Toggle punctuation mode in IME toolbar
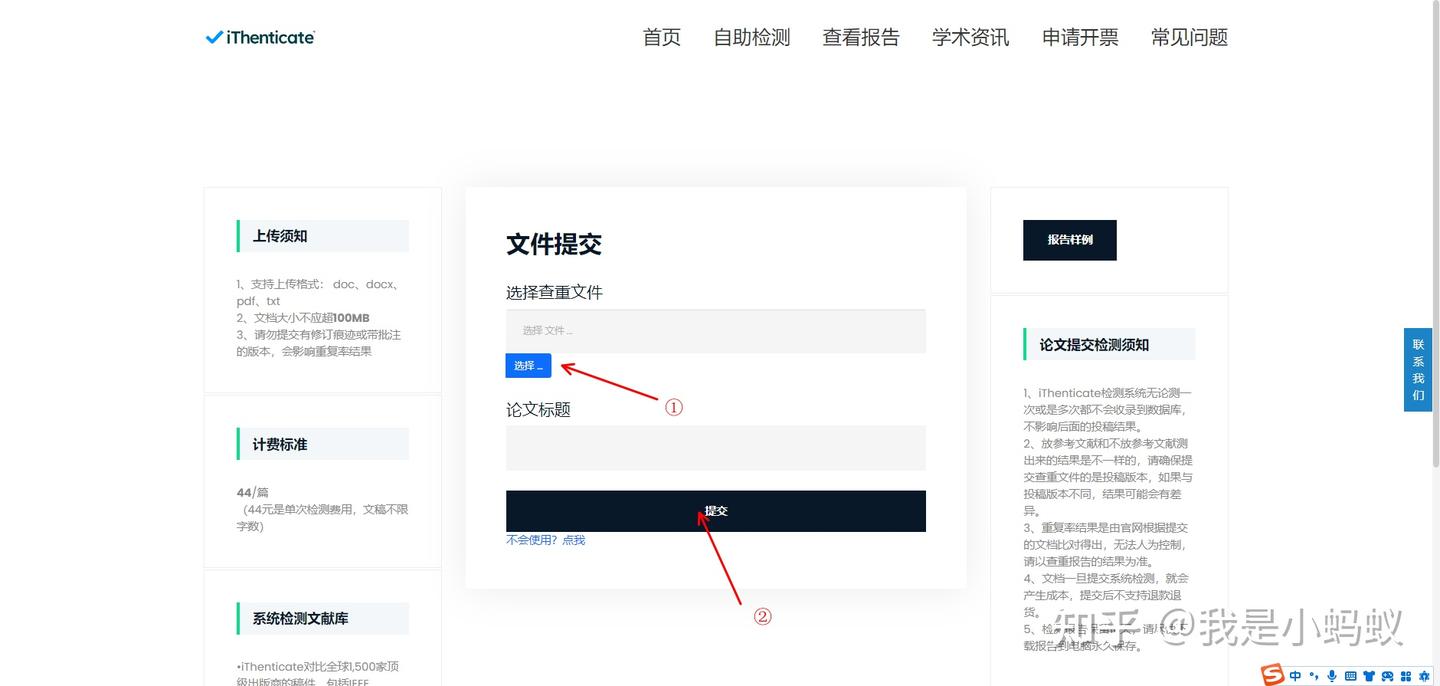The image size is (1440, 686). tap(1314, 676)
